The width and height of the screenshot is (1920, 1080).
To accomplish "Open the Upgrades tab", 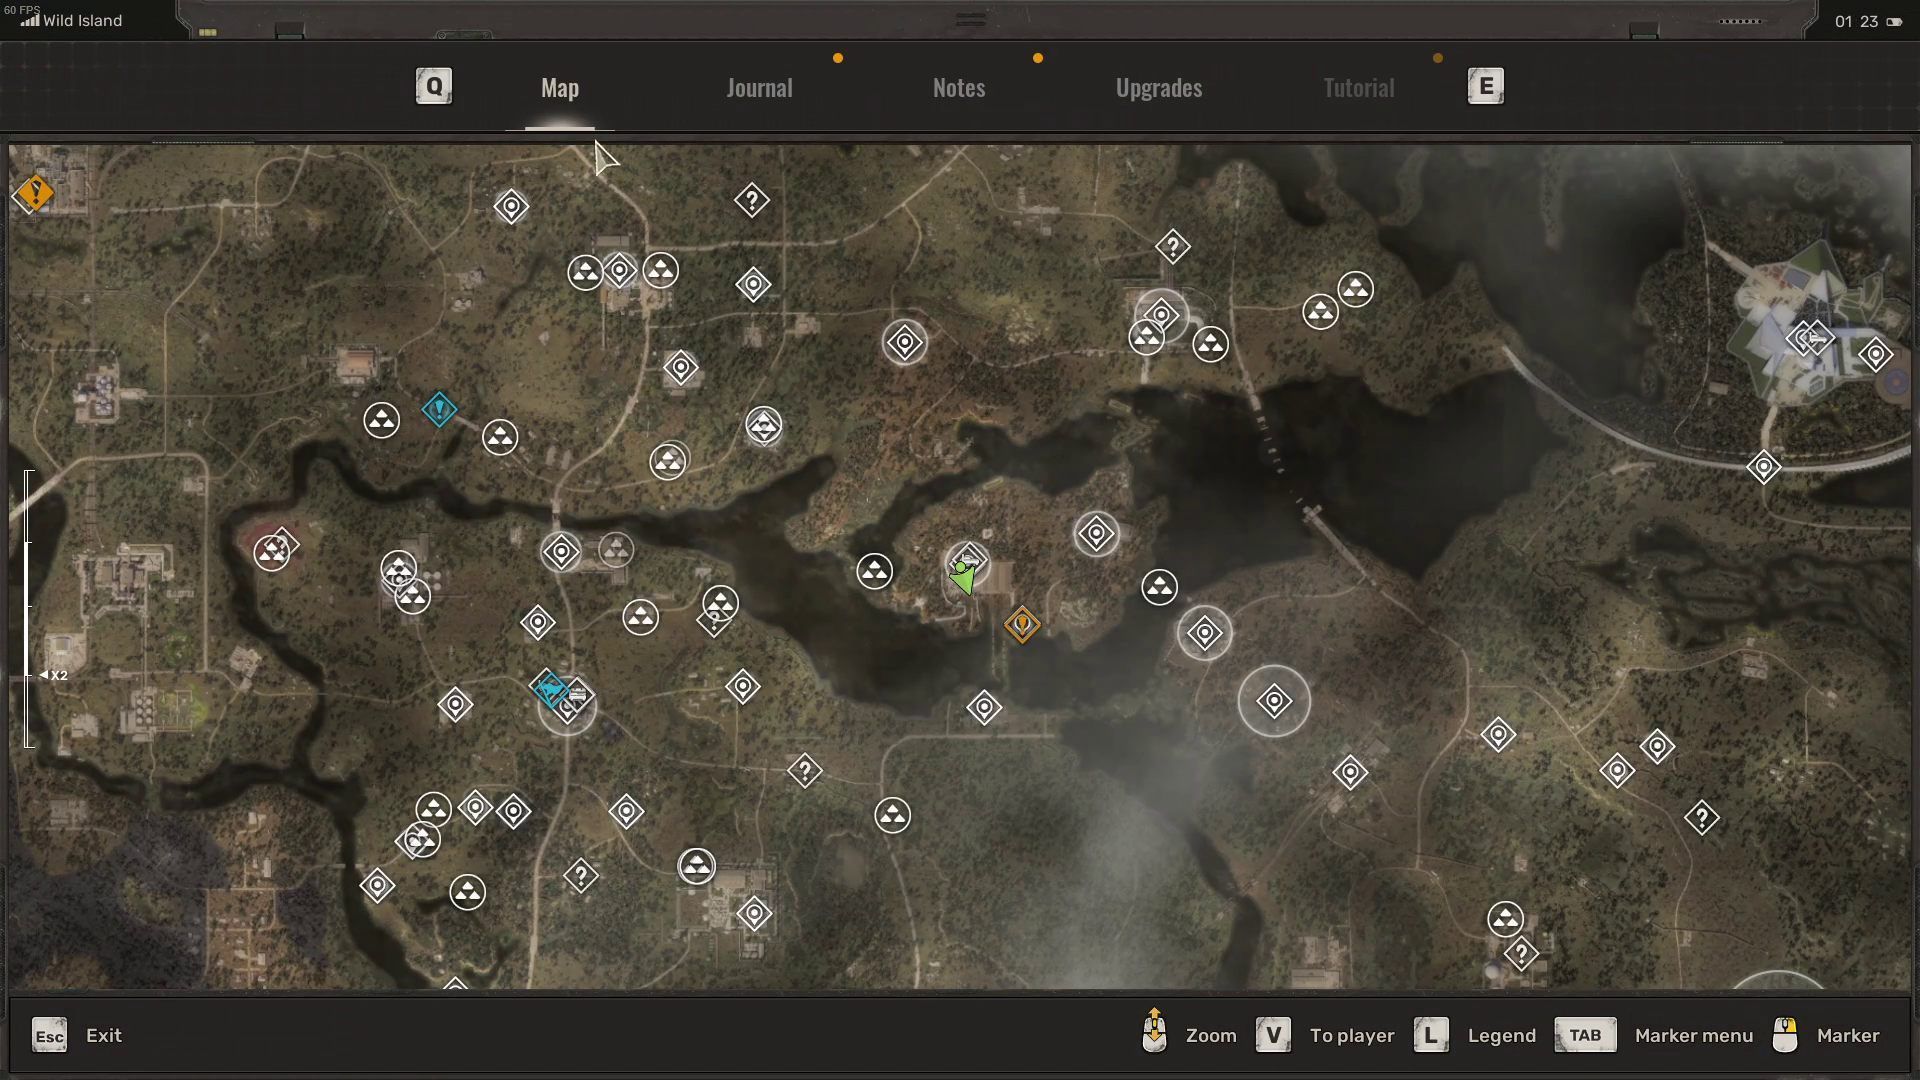I will (x=1159, y=88).
